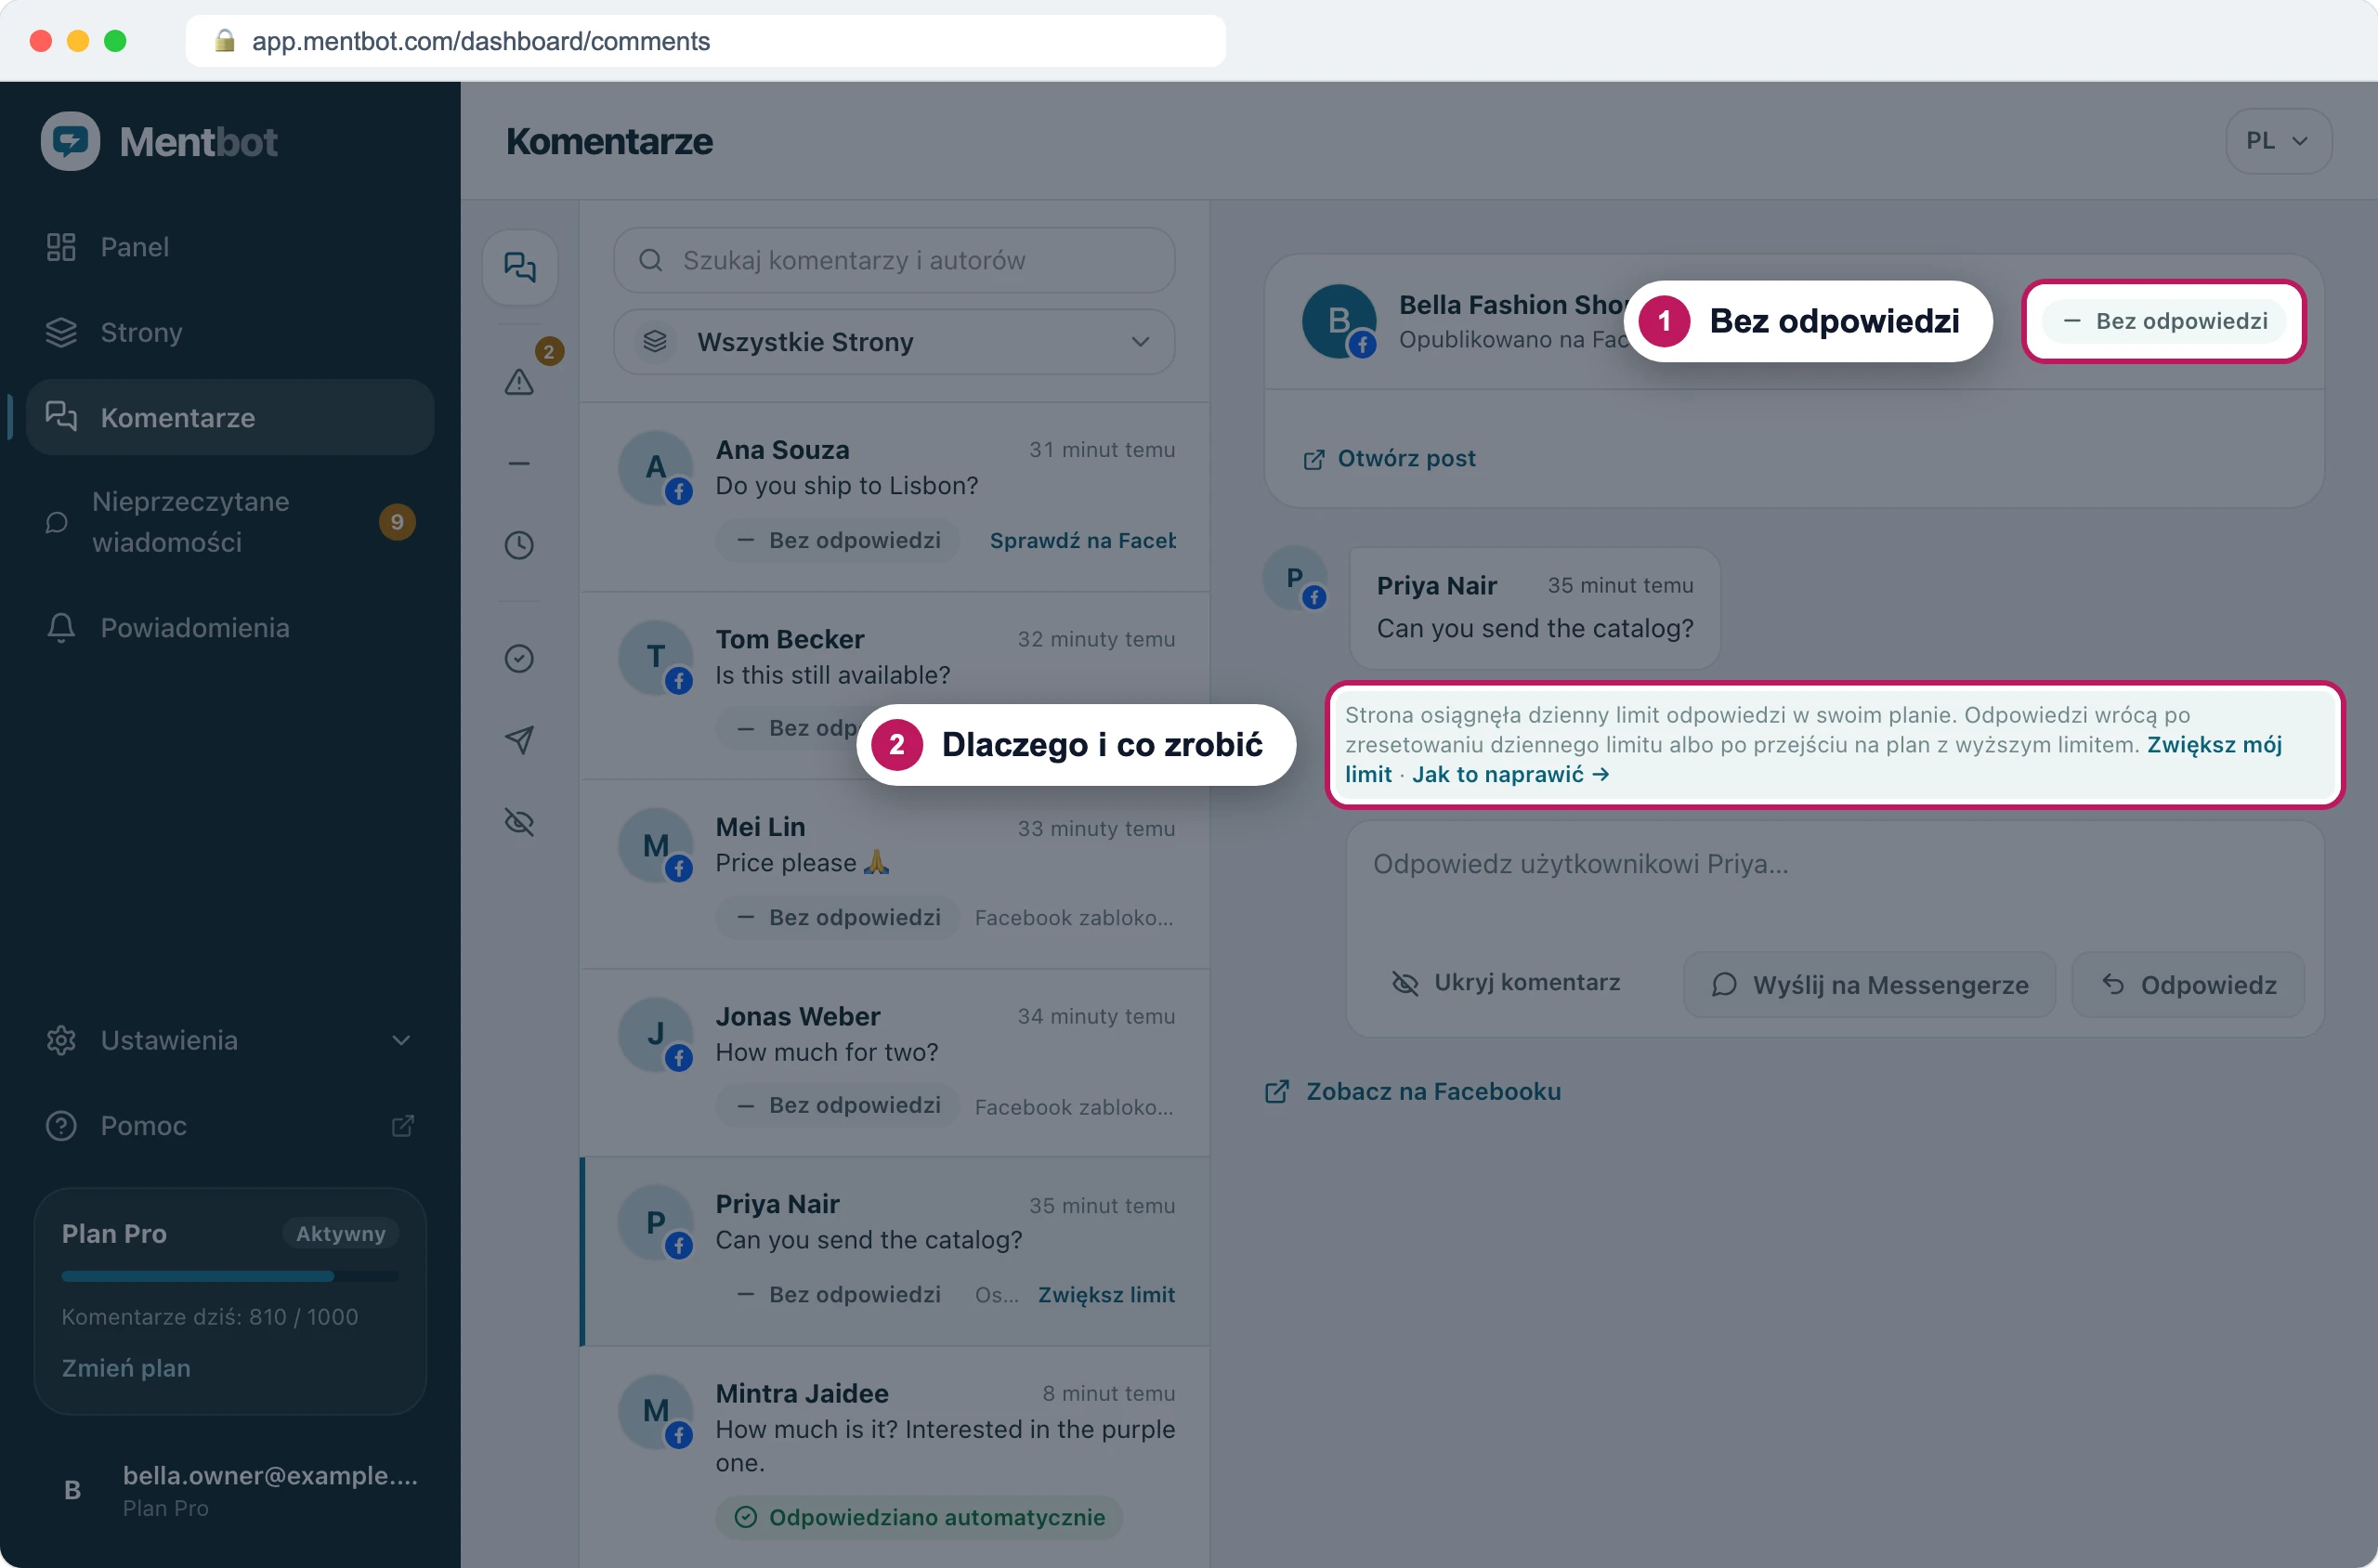Image resolution: width=2378 pixels, height=1568 pixels.
Task: Focus the comment search field
Action: 894,260
